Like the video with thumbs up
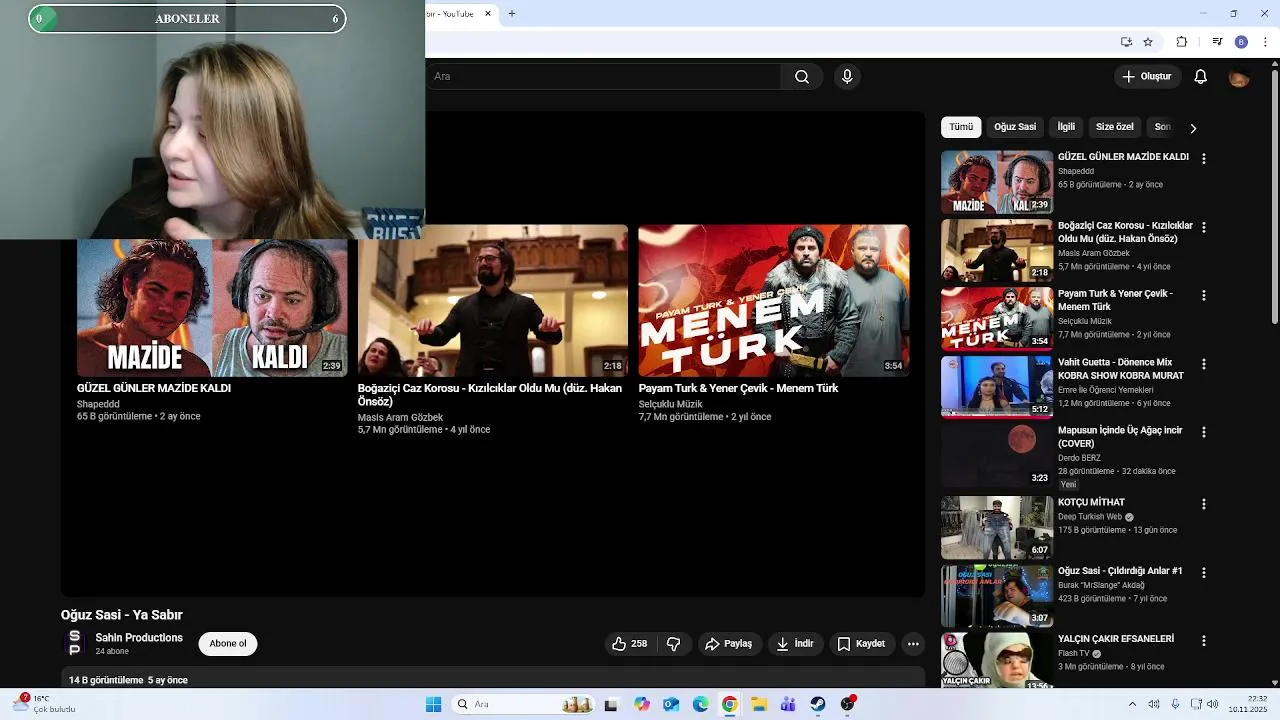The image size is (1280, 720). (x=630, y=644)
